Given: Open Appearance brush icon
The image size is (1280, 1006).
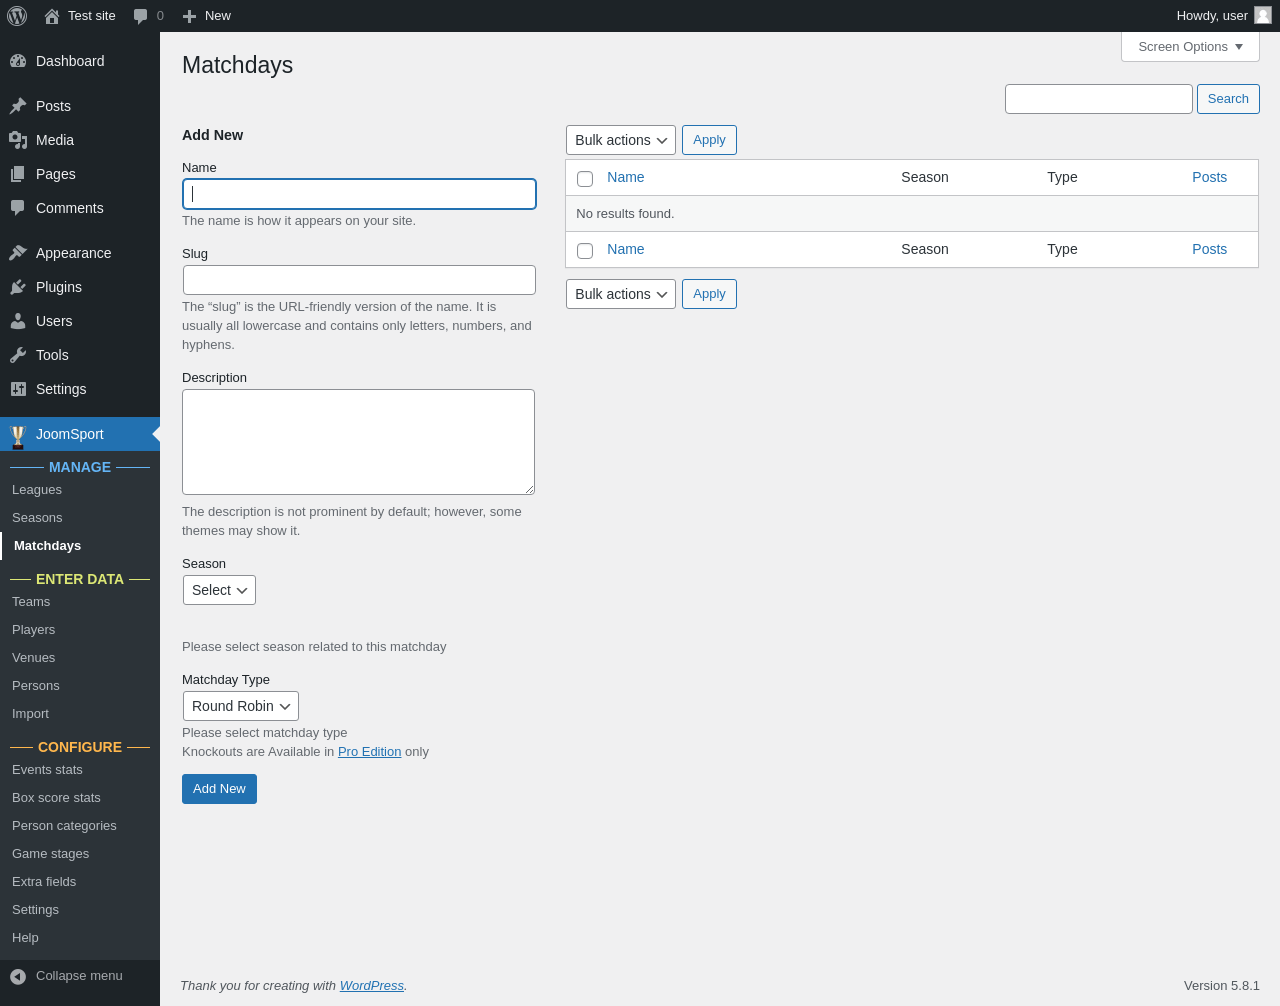Looking at the screenshot, I should (18, 253).
